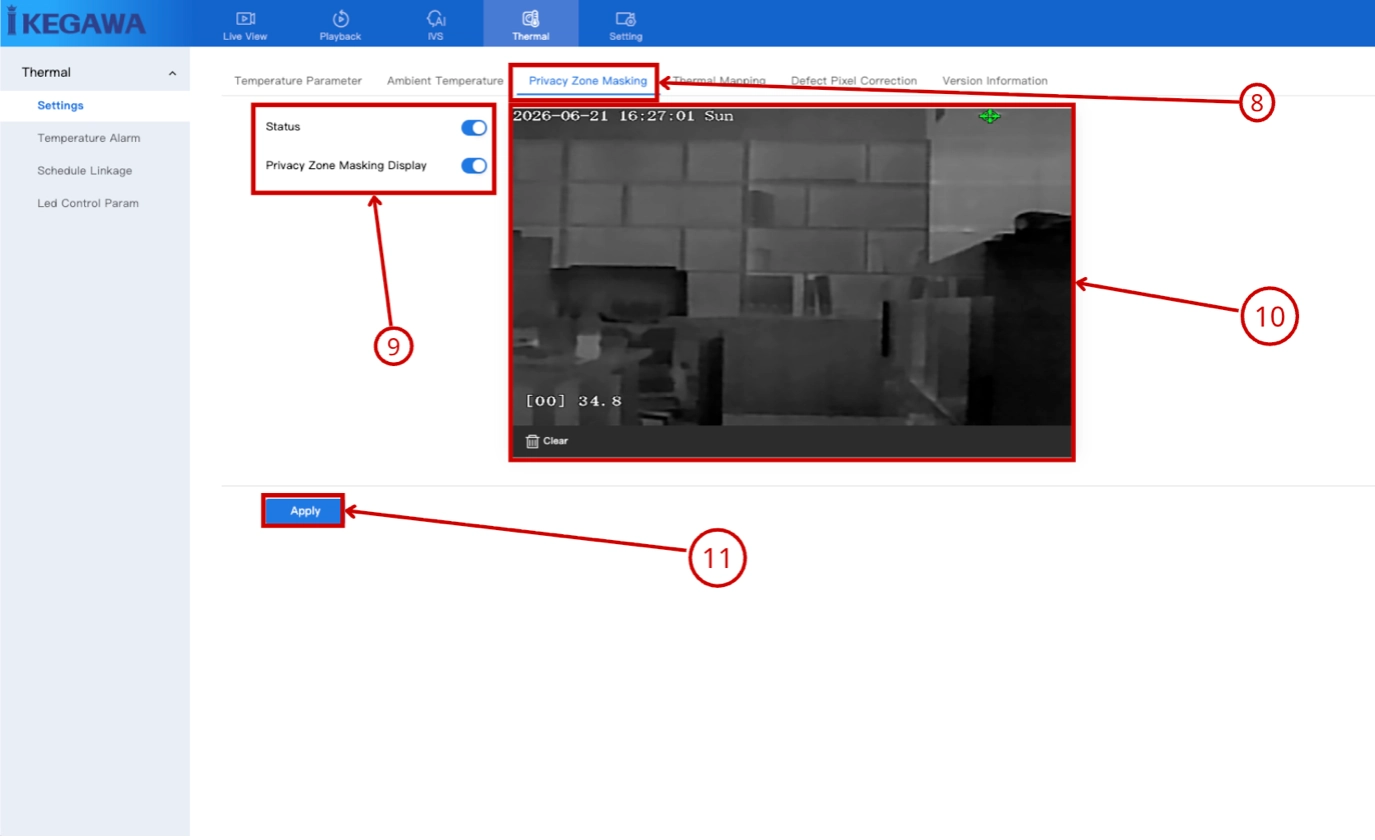Switch to Ambient Temperature tab
The width and height of the screenshot is (1375, 840).
click(445, 81)
